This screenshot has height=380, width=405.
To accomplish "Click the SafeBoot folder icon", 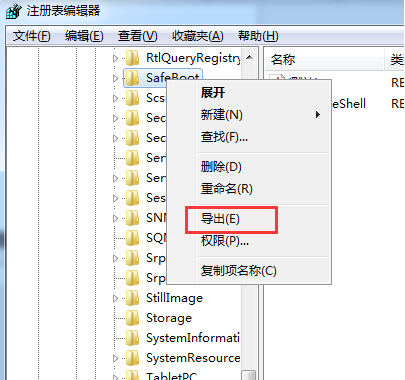I will click(x=132, y=78).
